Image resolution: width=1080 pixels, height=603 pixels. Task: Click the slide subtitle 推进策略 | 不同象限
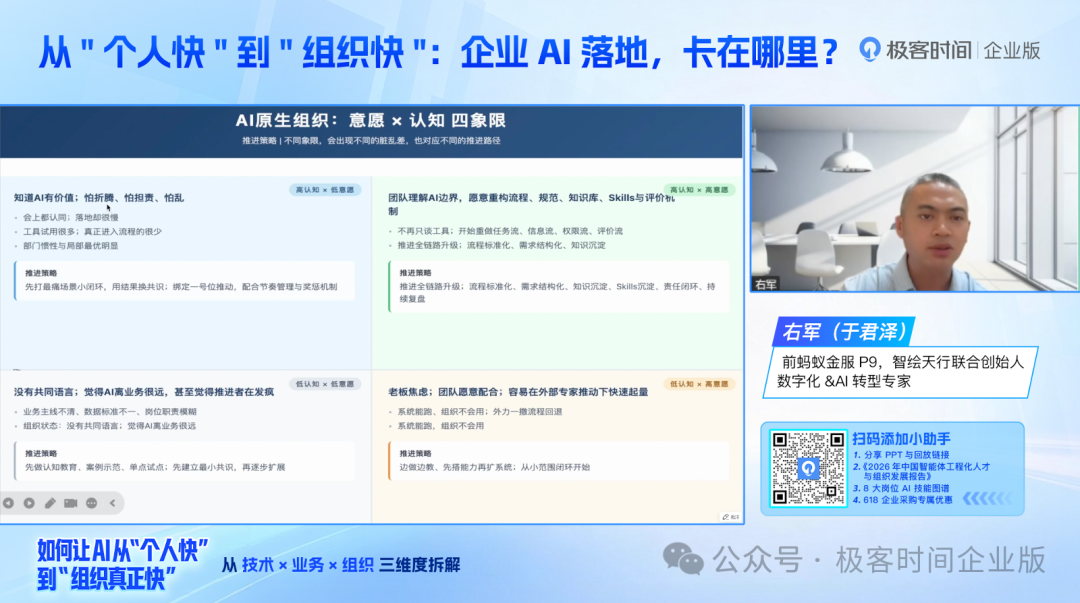click(x=371, y=141)
